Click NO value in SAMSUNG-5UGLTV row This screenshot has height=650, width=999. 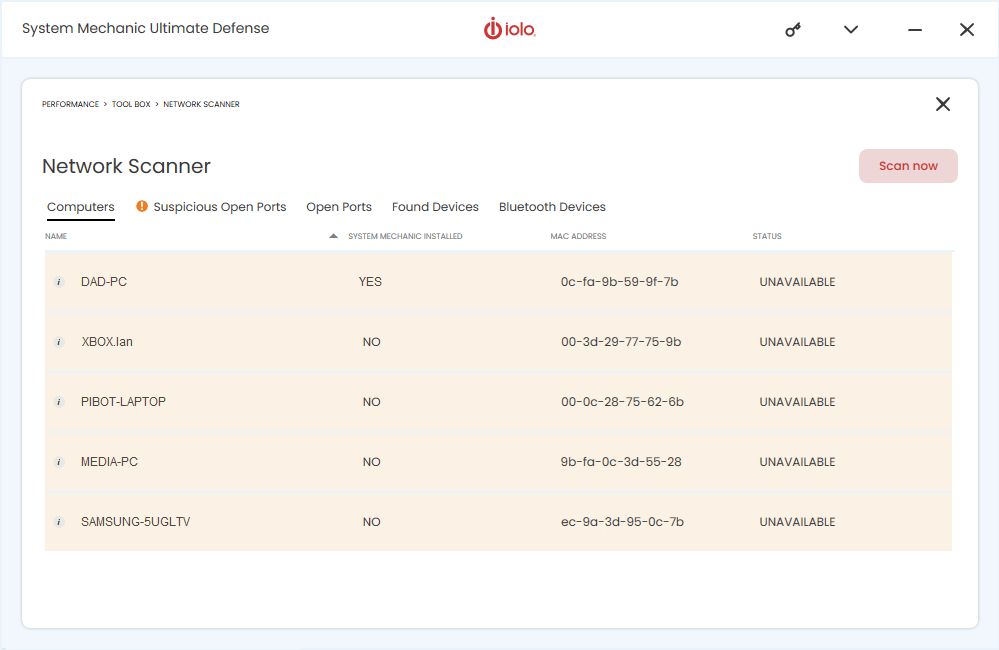click(x=371, y=521)
